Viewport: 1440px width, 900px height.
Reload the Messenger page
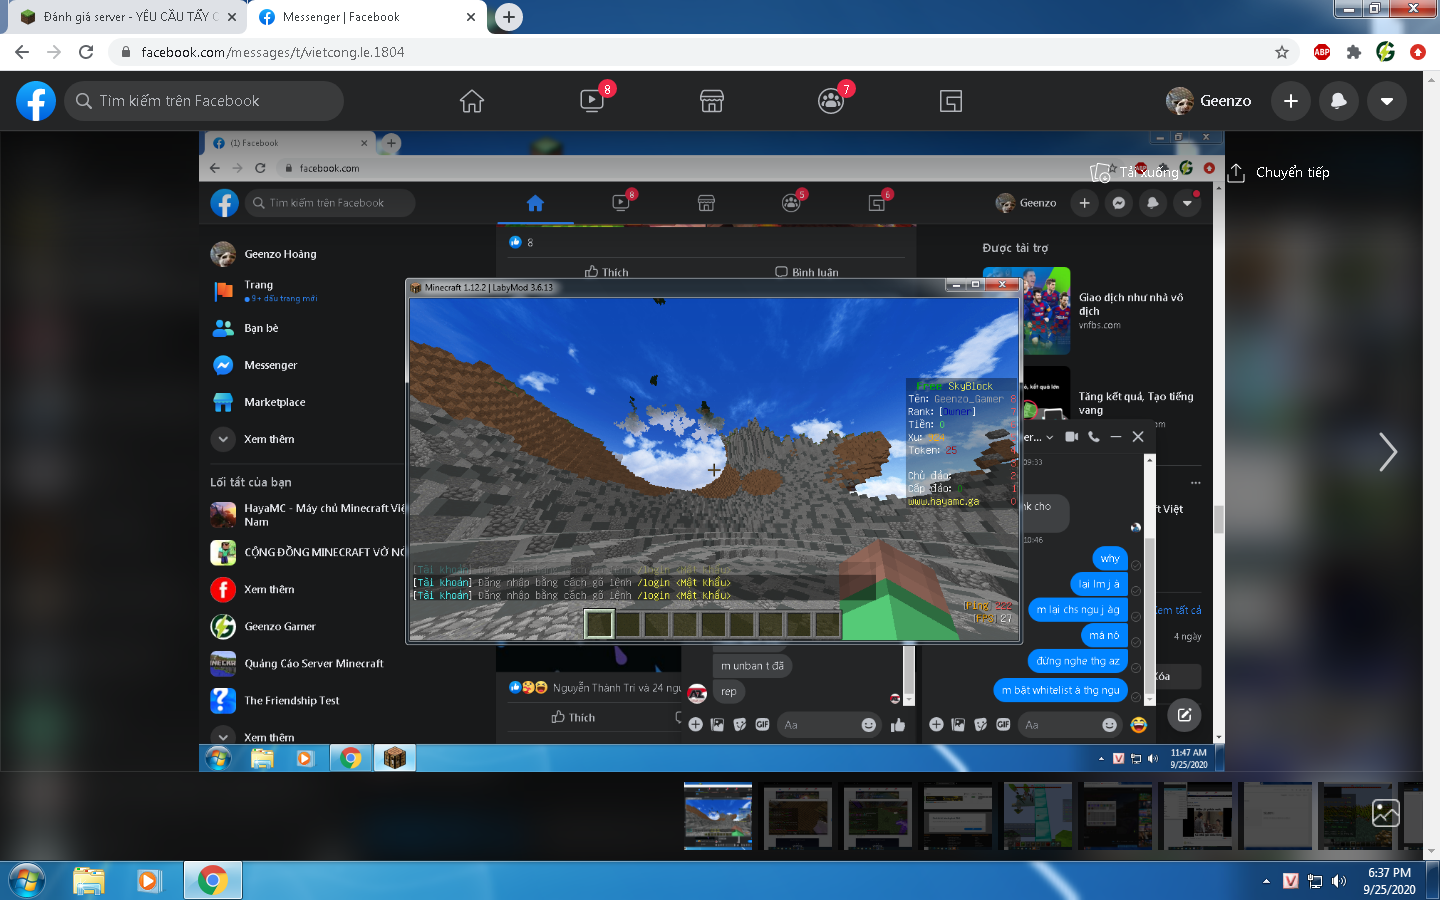point(86,52)
